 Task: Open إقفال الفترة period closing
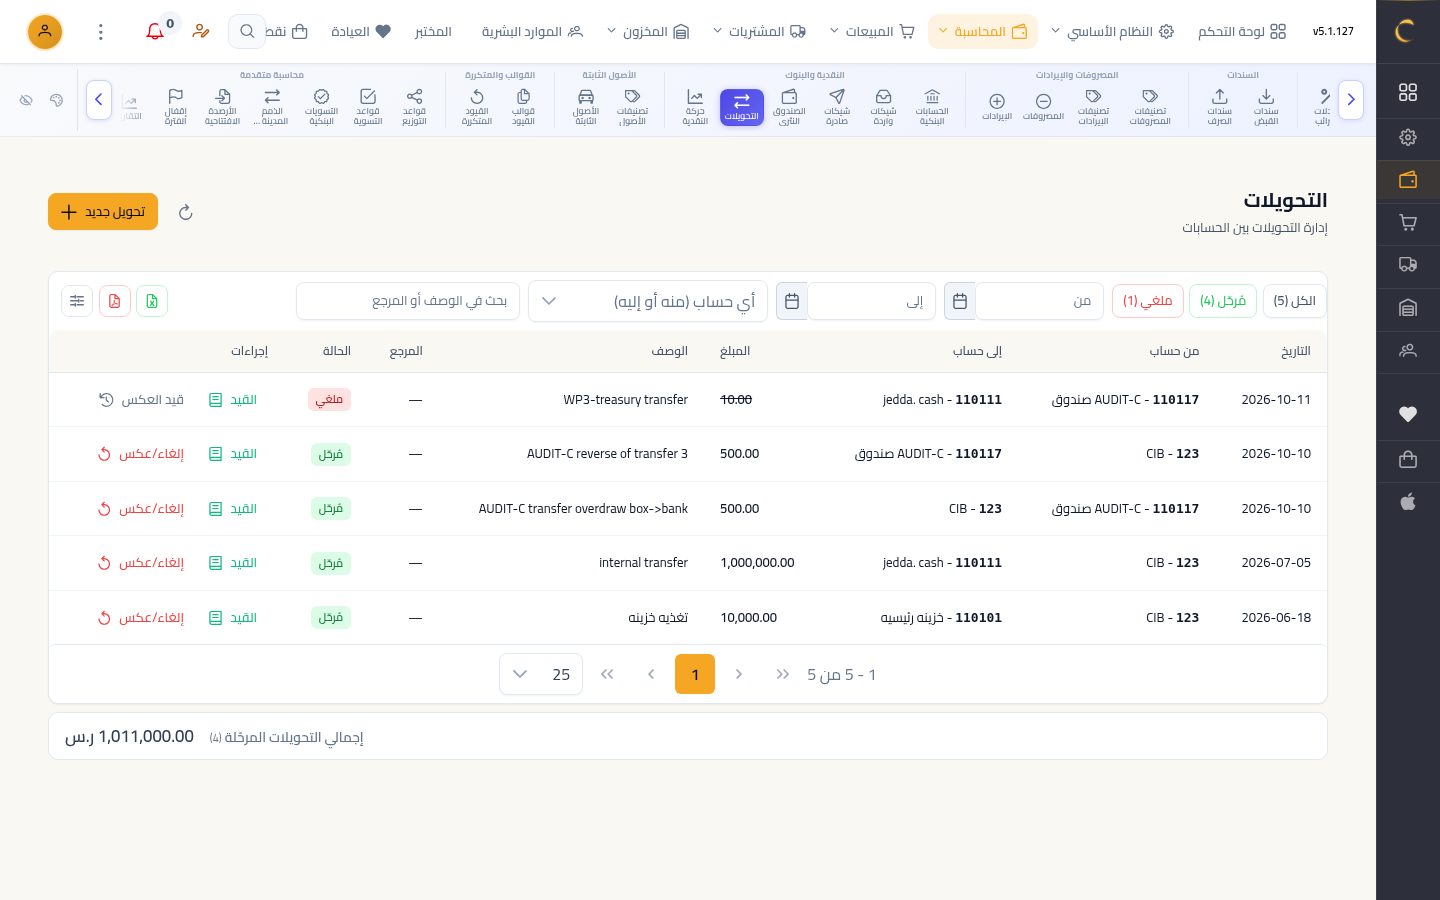point(176,106)
